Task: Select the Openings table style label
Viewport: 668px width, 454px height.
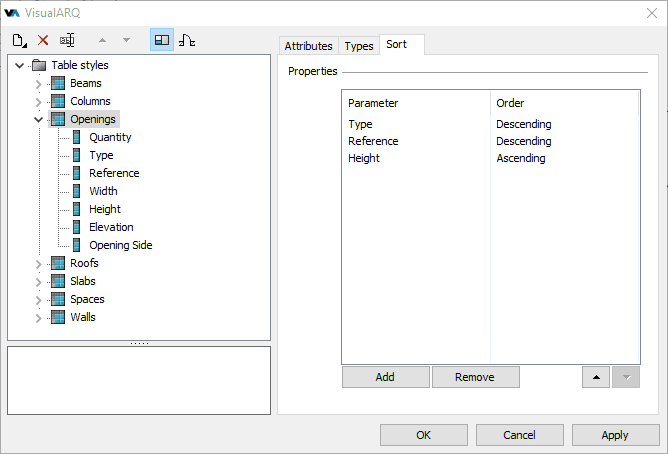Action: 93,119
